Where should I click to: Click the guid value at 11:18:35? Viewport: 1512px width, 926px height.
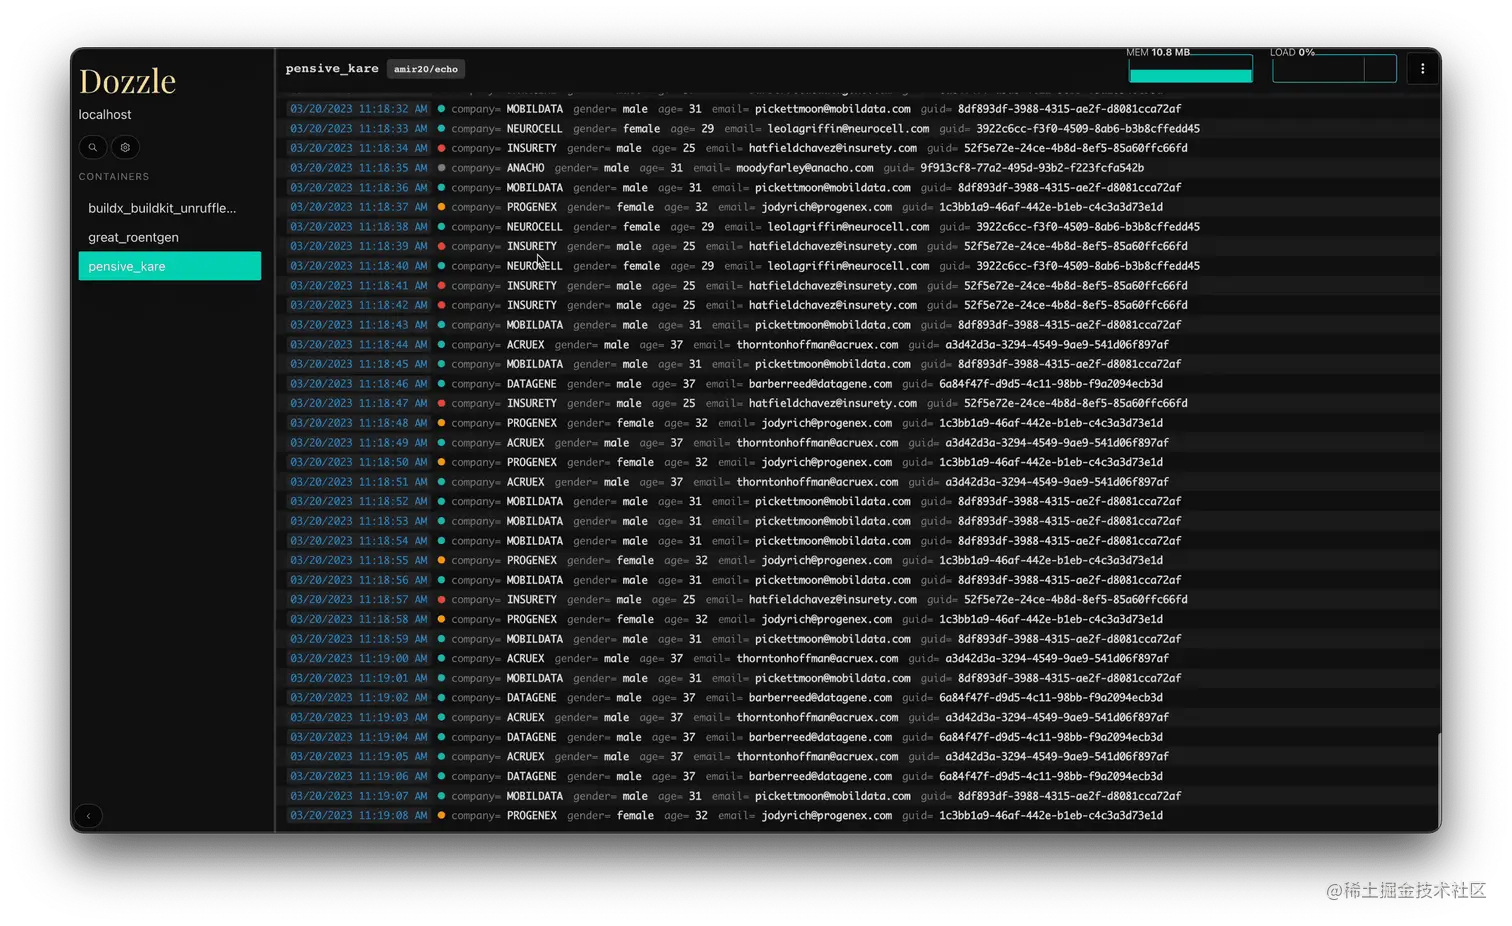(1032, 168)
